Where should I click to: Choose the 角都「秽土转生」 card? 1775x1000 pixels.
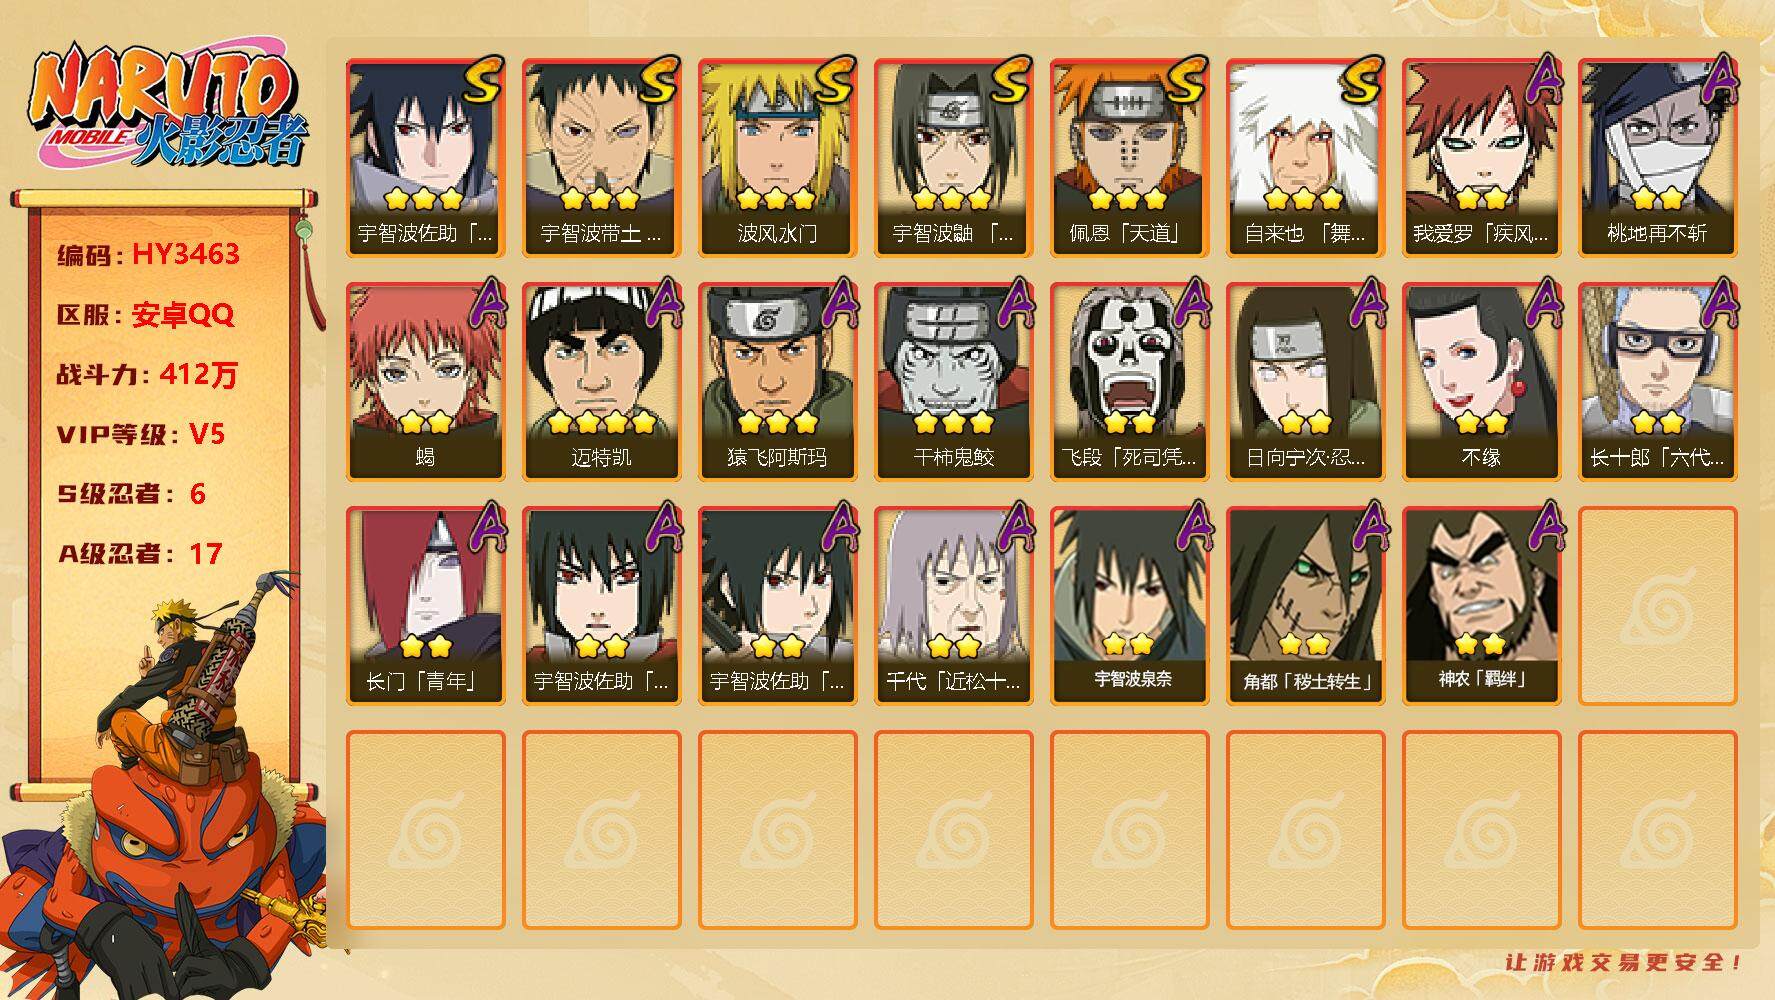[1305, 605]
